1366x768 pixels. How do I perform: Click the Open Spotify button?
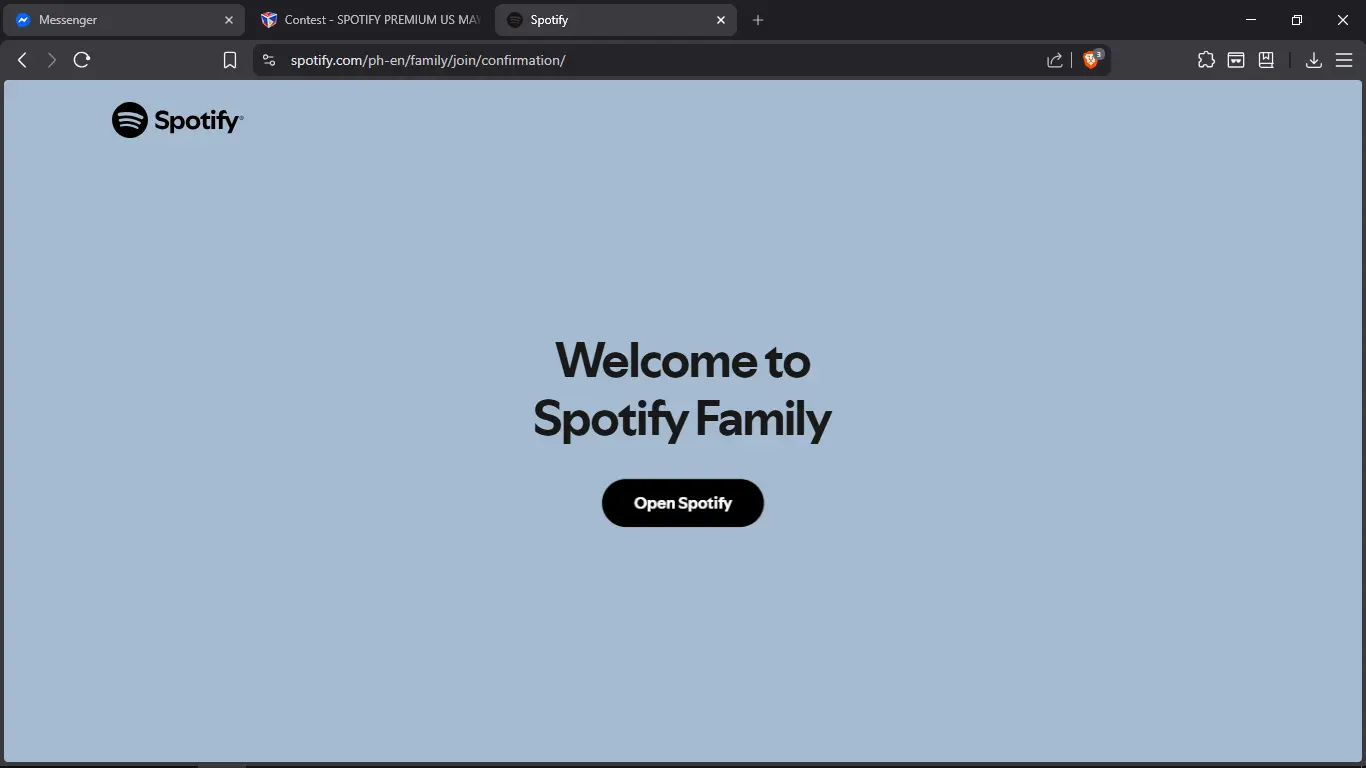click(x=683, y=503)
